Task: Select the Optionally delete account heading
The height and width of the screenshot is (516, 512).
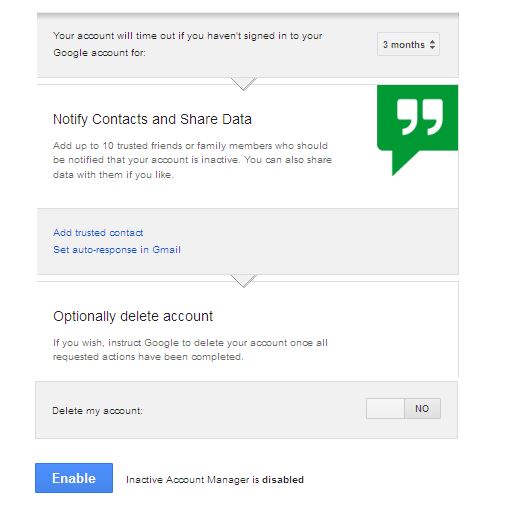Action: click(133, 316)
